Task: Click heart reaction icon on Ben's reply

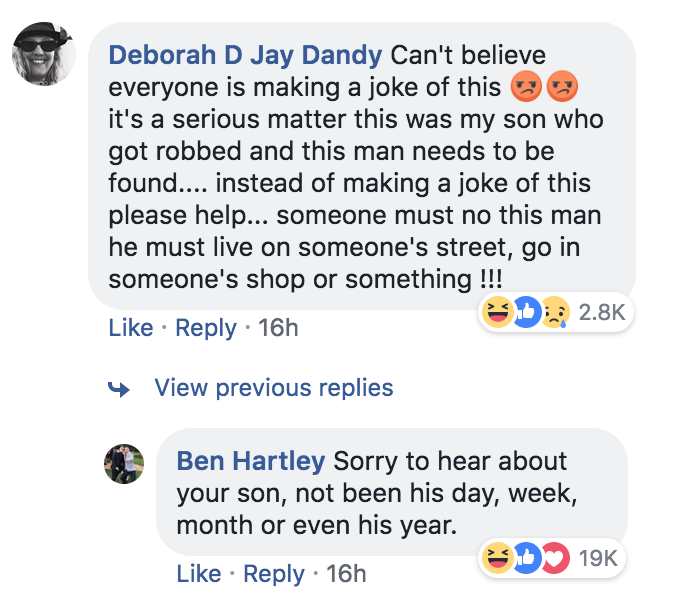Action: click(x=553, y=558)
